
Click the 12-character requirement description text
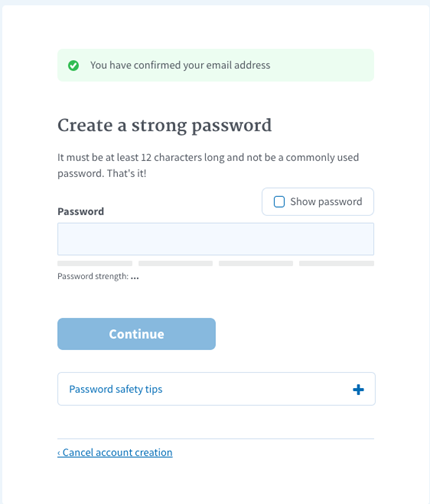coord(208,165)
